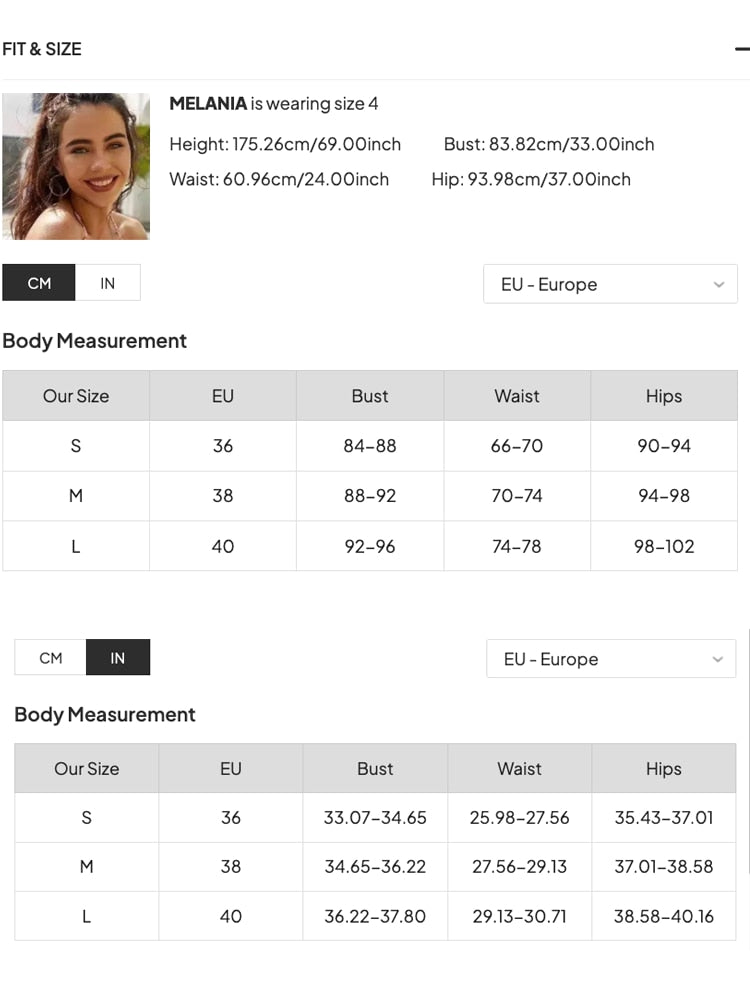Select CM unit in upper toggle
This screenshot has height=1000, width=750.
(x=39, y=283)
